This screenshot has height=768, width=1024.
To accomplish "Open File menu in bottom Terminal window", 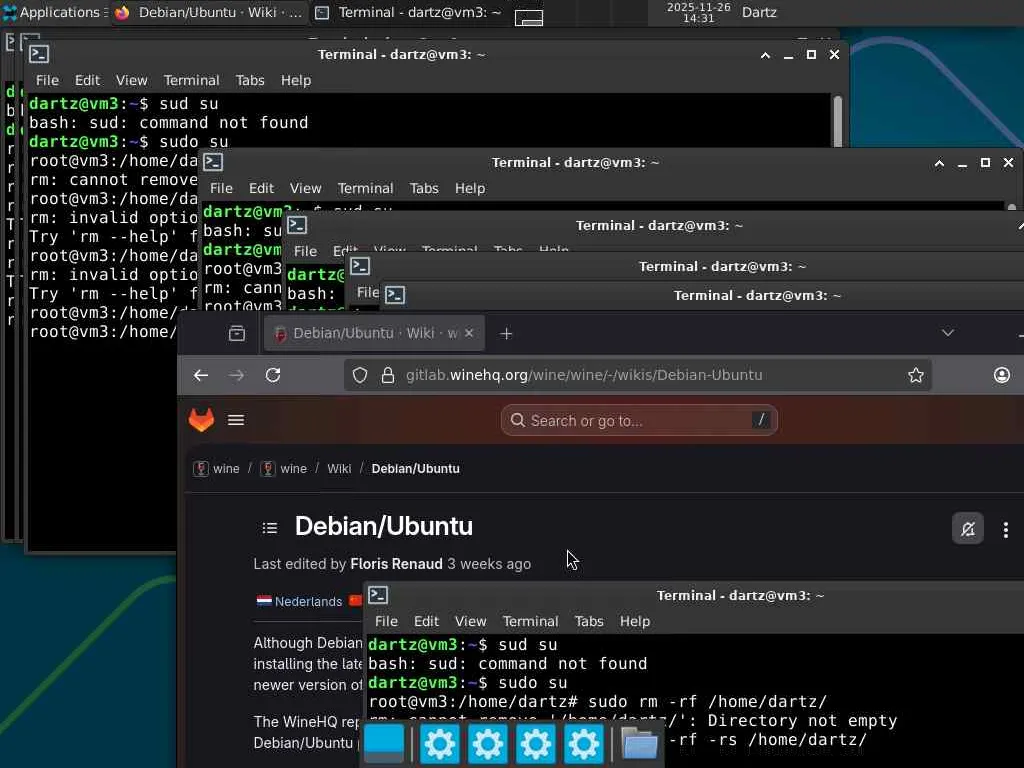I will click(x=386, y=621).
